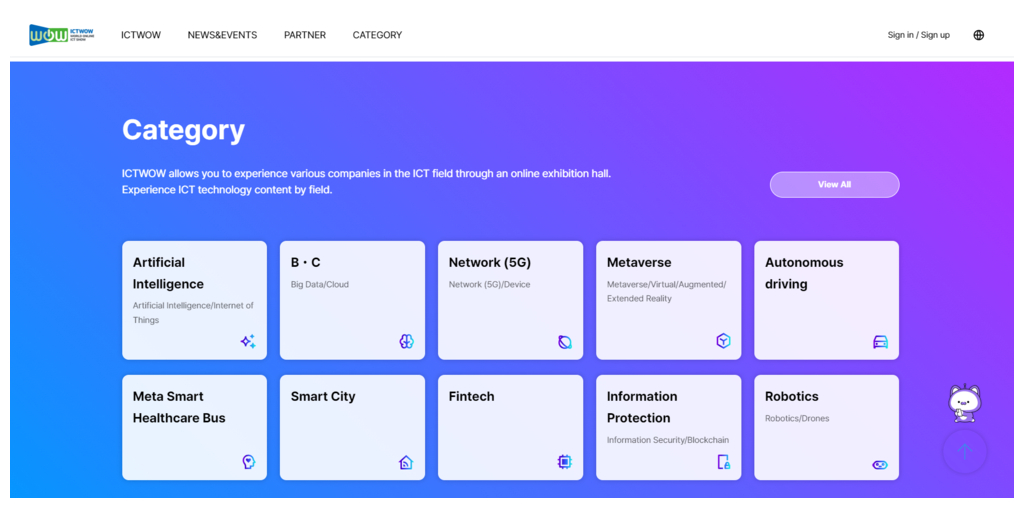Click the head icon in Meta Smart Healthcare Bus card

[x=249, y=462]
